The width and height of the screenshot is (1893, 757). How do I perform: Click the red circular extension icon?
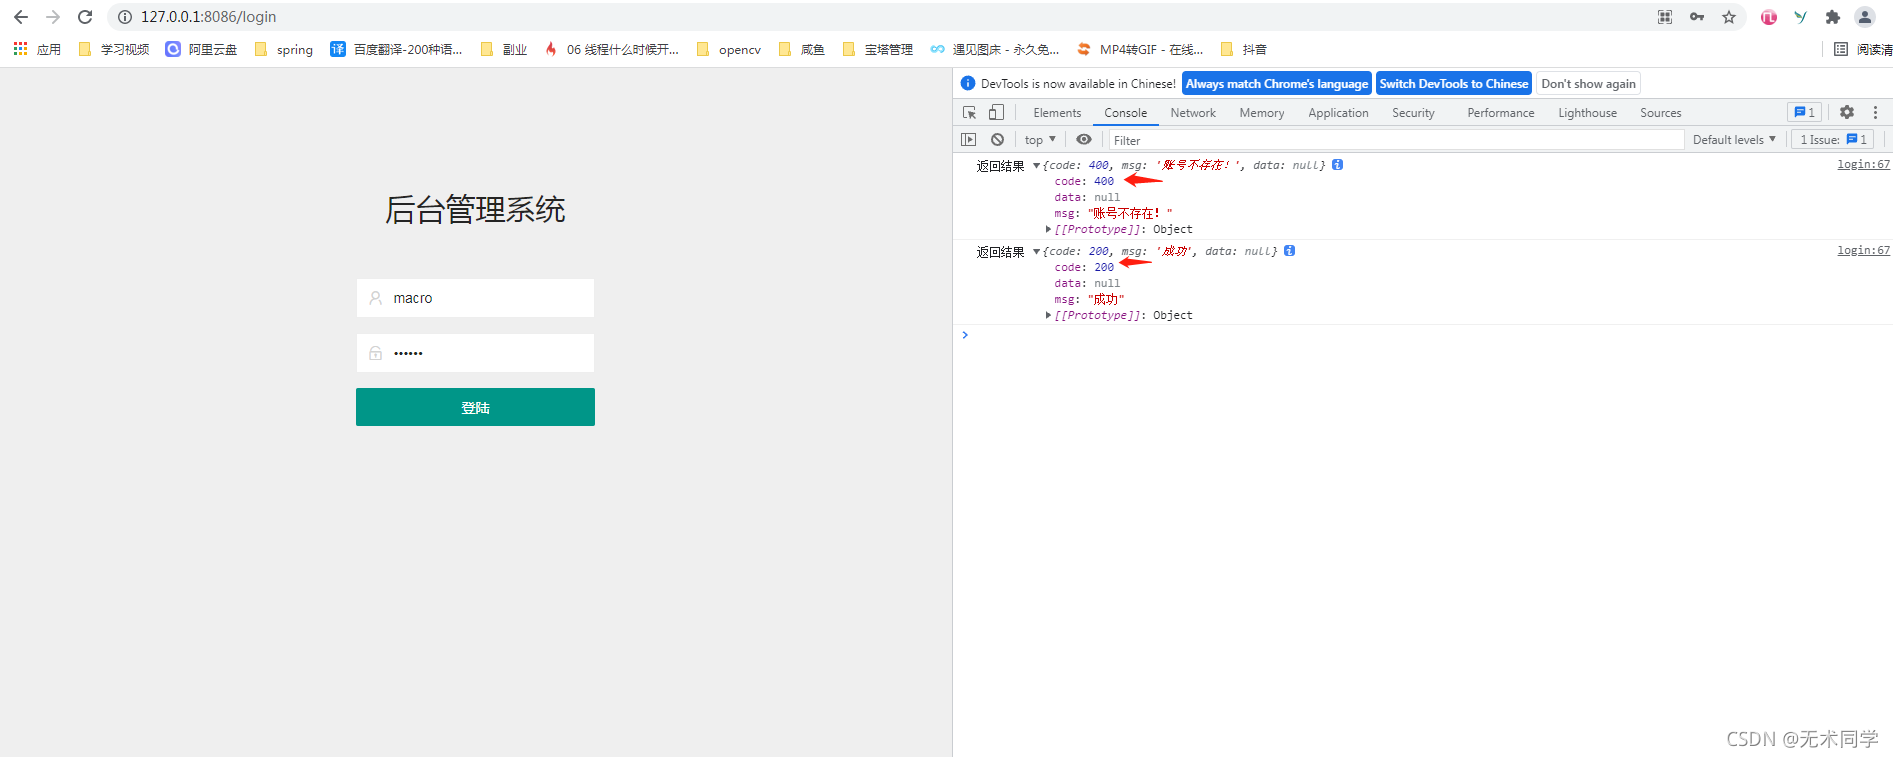[1769, 17]
